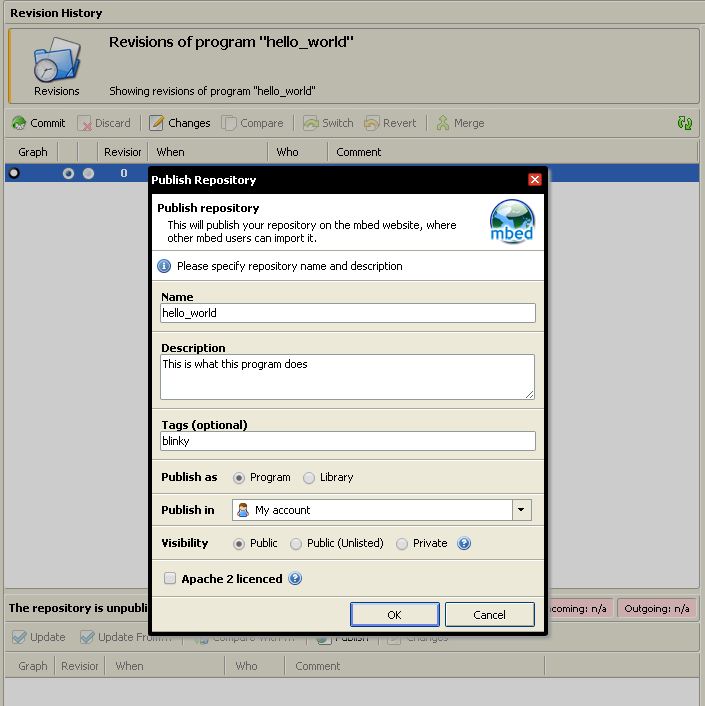The width and height of the screenshot is (705, 706).
Task: Click the green refresh icon
Action: (x=684, y=123)
